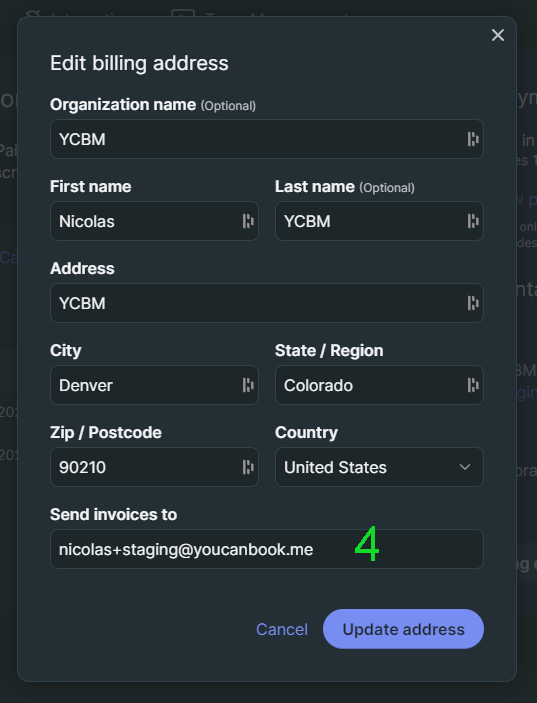Click into the First name field with Nicolas
Viewport: 537px width, 703px height.
[x=154, y=221]
